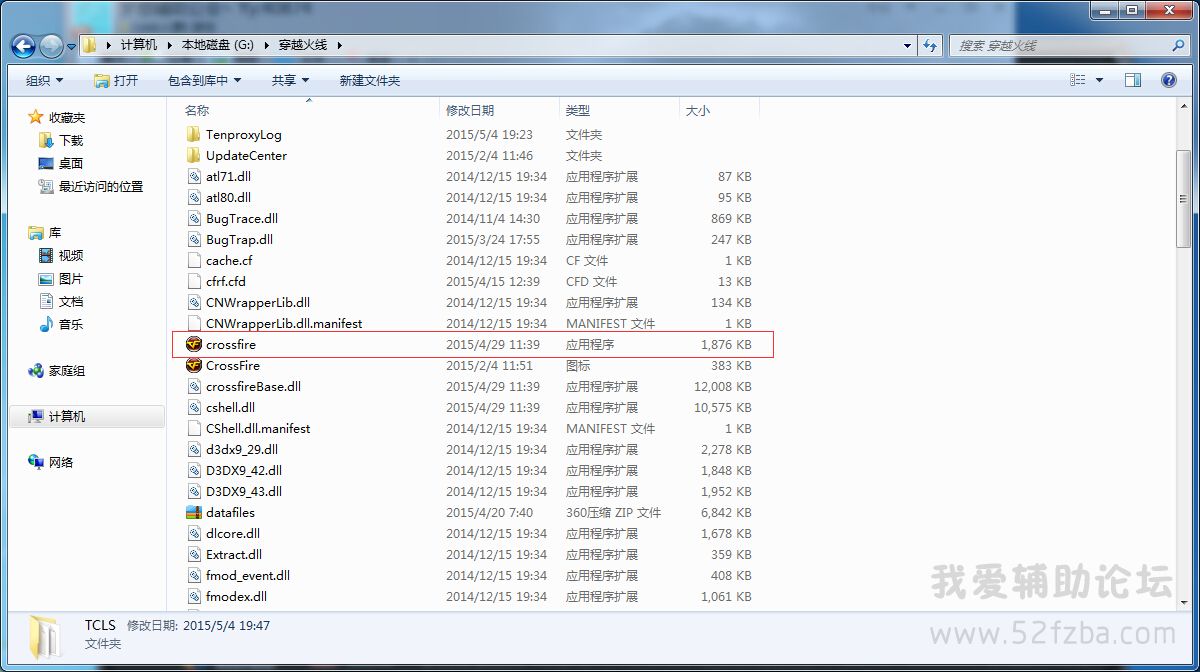Click the help question mark icon
Screen dimensions: 1200x672
point(1168,80)
